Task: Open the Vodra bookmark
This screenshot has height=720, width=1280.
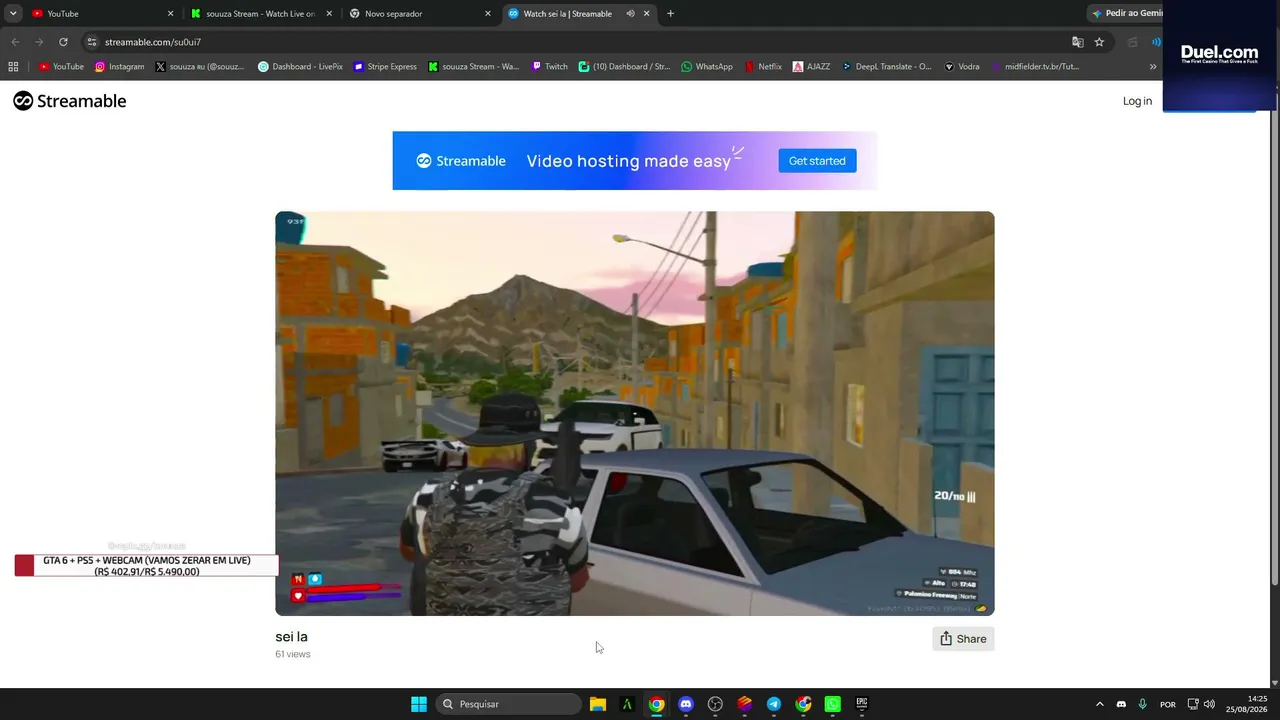Action: coord(962,67)
